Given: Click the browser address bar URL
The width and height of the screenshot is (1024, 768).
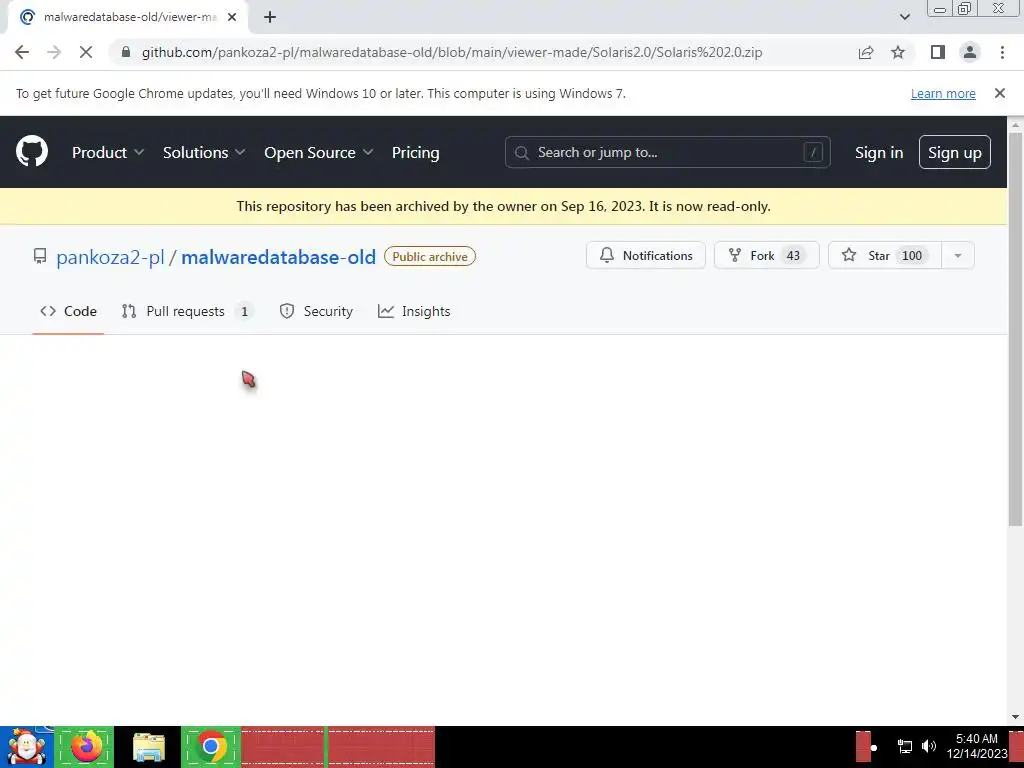Looking at the screenshot, I should (x=452, y=52).
